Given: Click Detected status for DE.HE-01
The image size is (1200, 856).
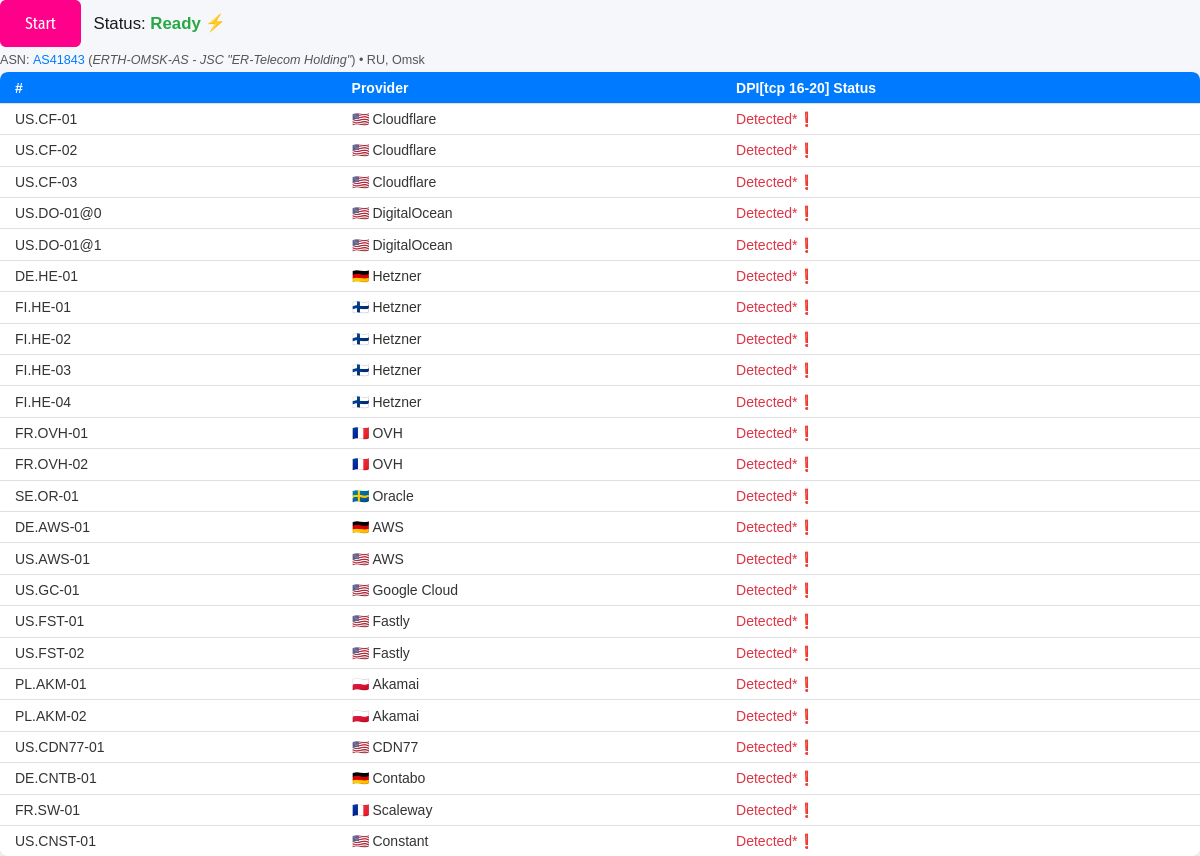Looking at the screenshot, I should (767, 276).
